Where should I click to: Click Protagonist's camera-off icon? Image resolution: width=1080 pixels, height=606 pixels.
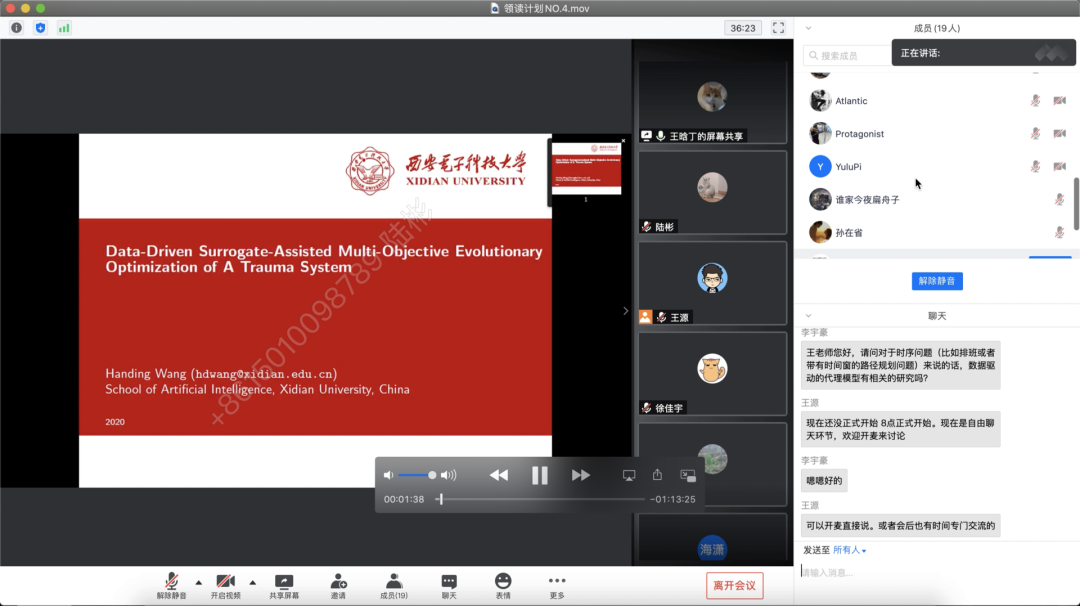click(1059, 134)
